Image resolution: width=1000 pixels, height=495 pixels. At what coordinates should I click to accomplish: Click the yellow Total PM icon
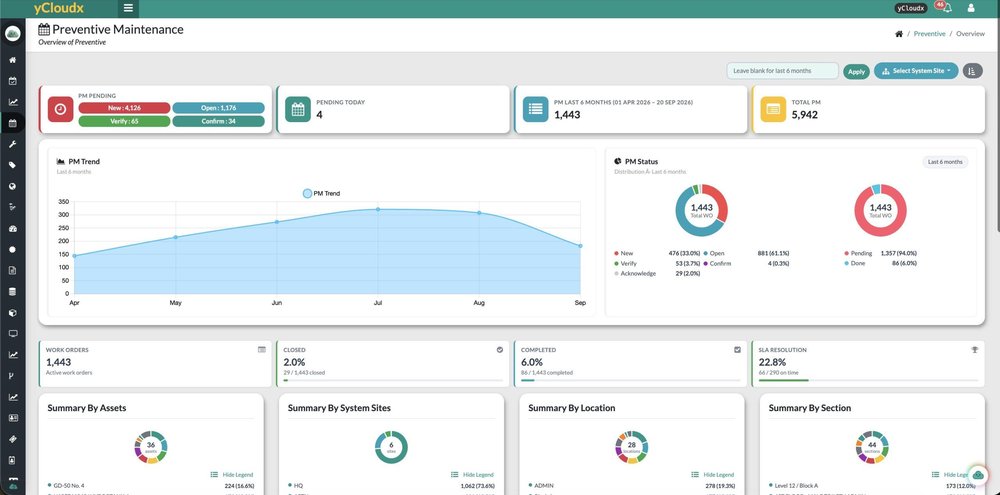click(x=773, y=109)
